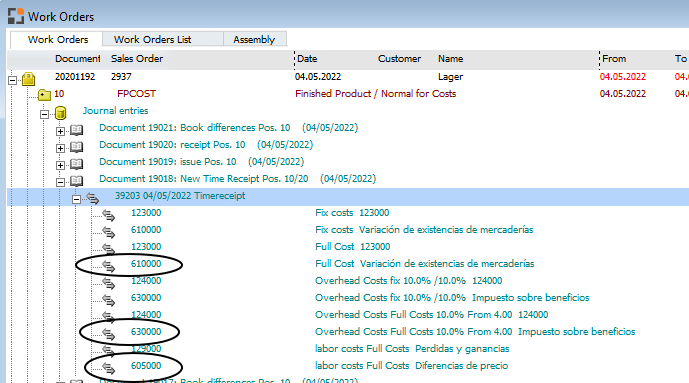Screen dimensions: 689x383
Task: Sort by the Date column header
Action: (x=307, y=59)
